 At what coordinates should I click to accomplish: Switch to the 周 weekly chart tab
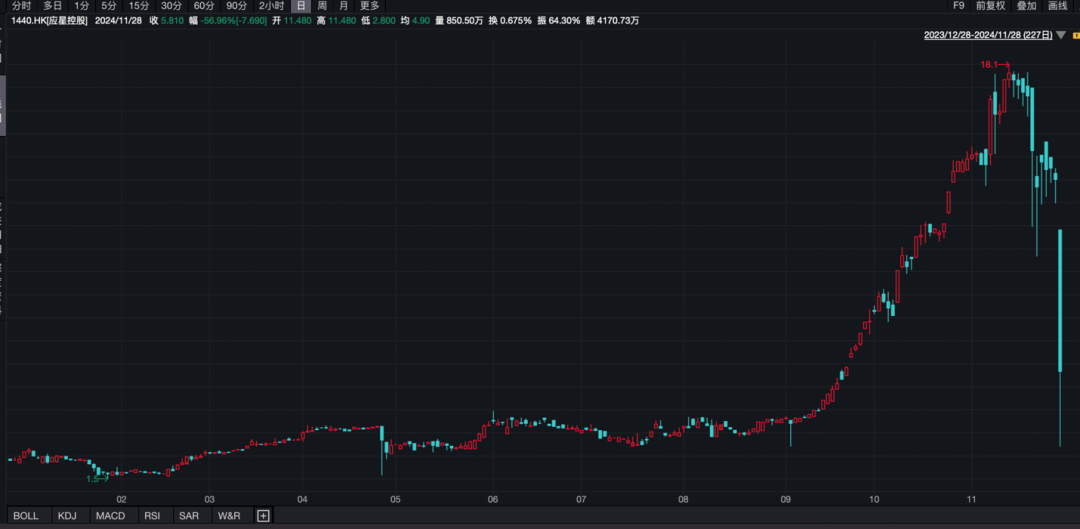(322, 6)
